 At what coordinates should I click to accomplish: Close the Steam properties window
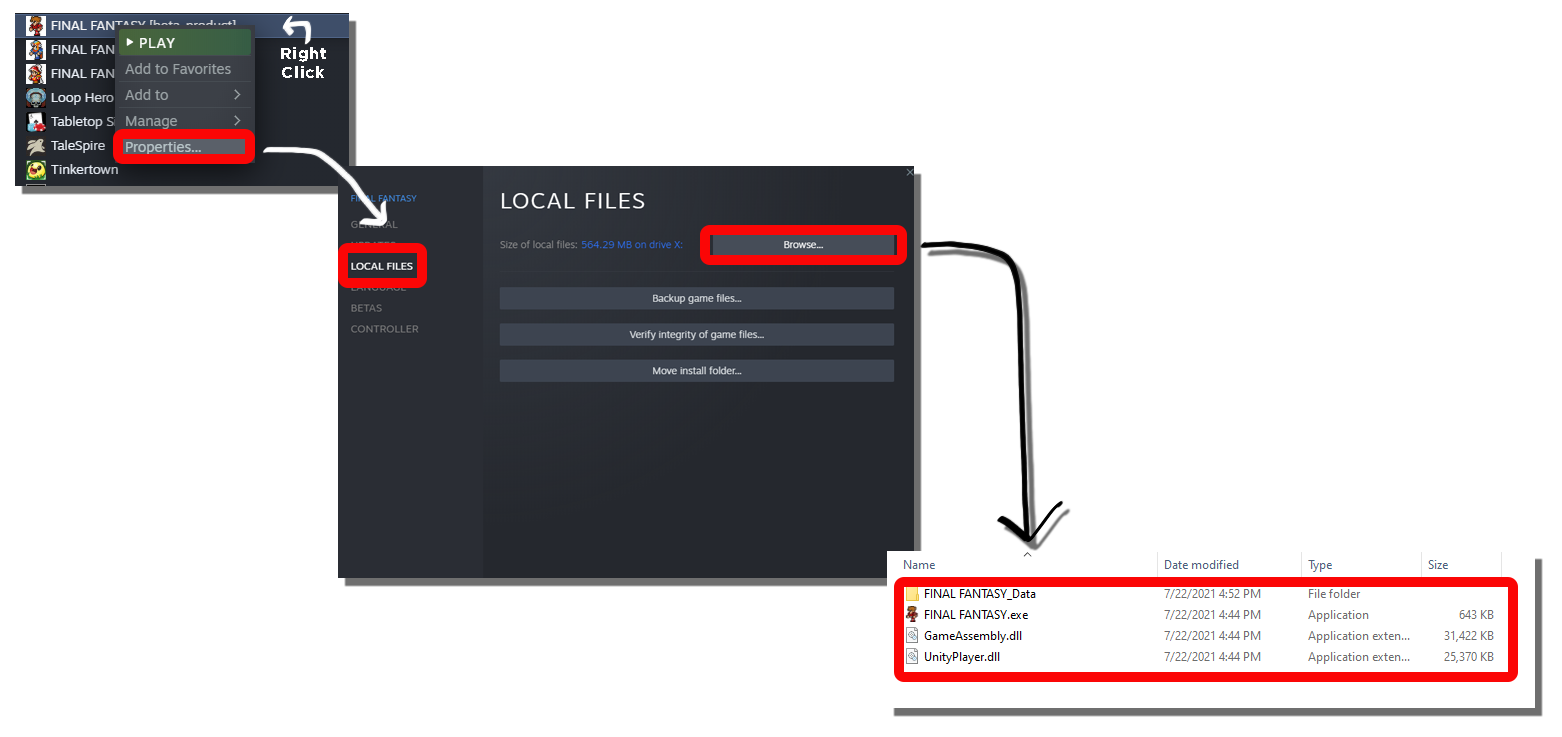point(909,172)
